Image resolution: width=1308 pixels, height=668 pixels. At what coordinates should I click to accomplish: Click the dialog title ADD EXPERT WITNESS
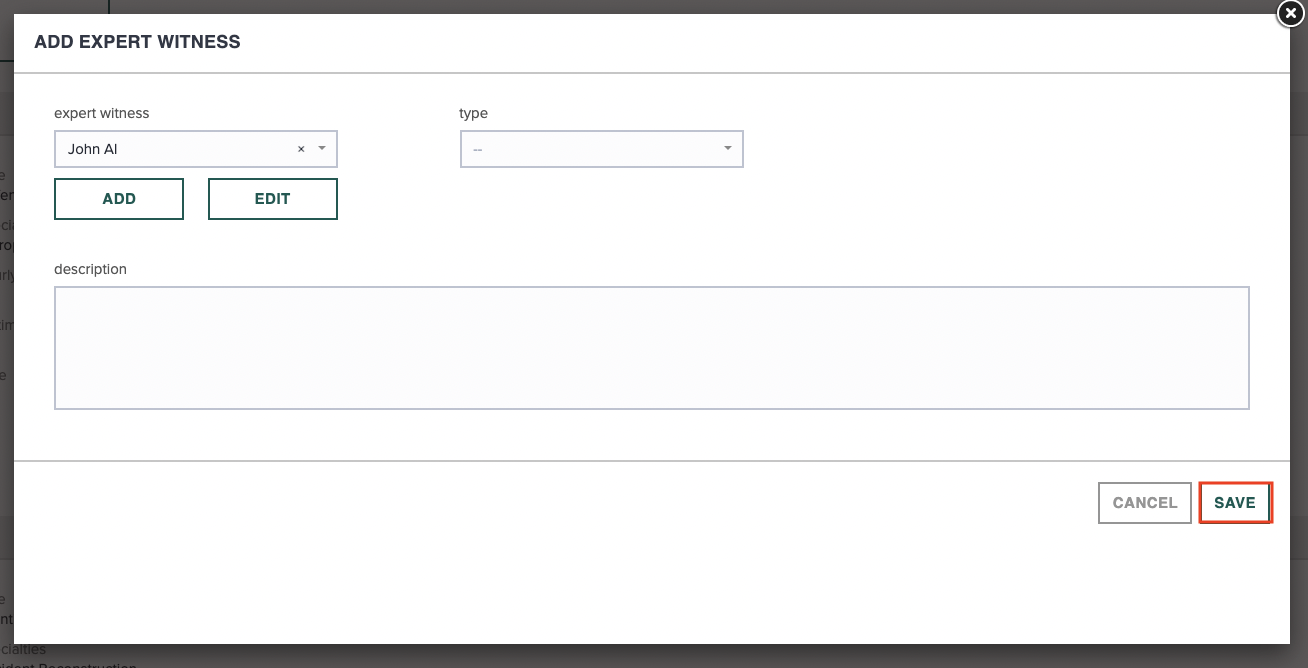[x=137, y=42]
